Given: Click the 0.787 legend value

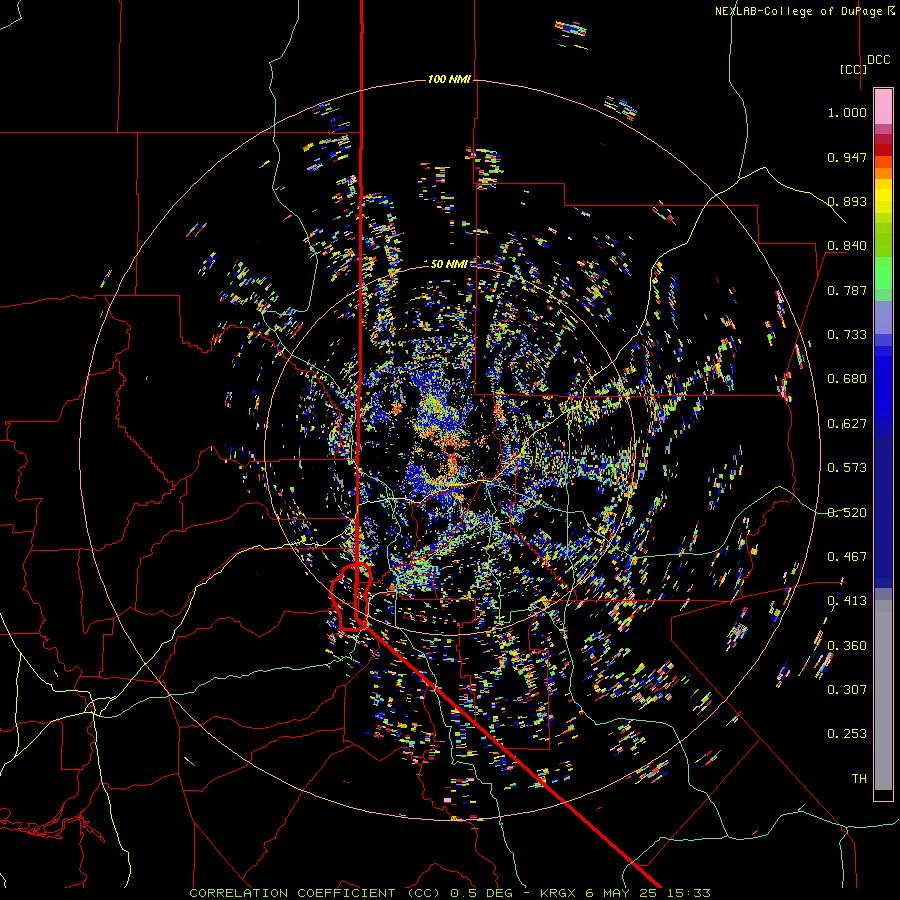Looking at the screenshot, I should pyautogui.click(x=847, y=290).
